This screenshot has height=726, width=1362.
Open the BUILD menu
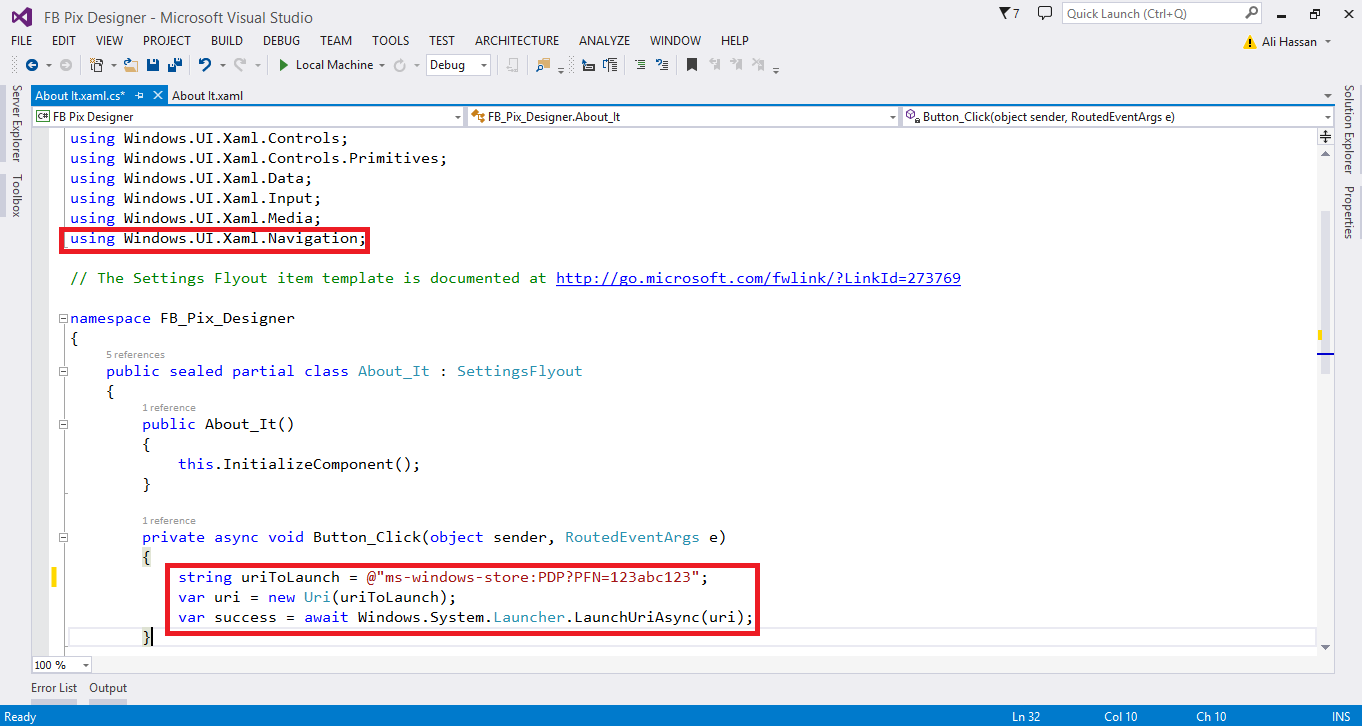pyautogui.click(x=227, y=41)
